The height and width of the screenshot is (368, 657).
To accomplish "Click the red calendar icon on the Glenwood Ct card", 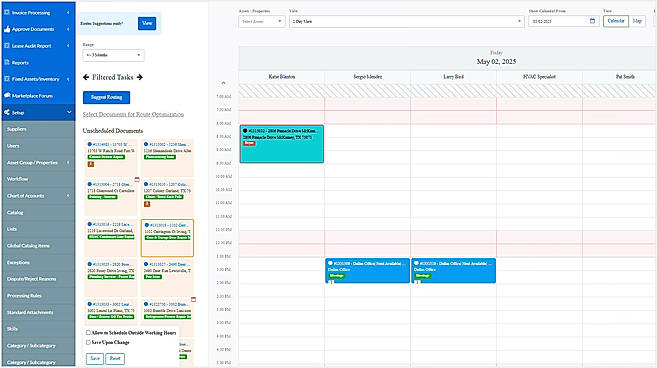I will pos(137,179).
